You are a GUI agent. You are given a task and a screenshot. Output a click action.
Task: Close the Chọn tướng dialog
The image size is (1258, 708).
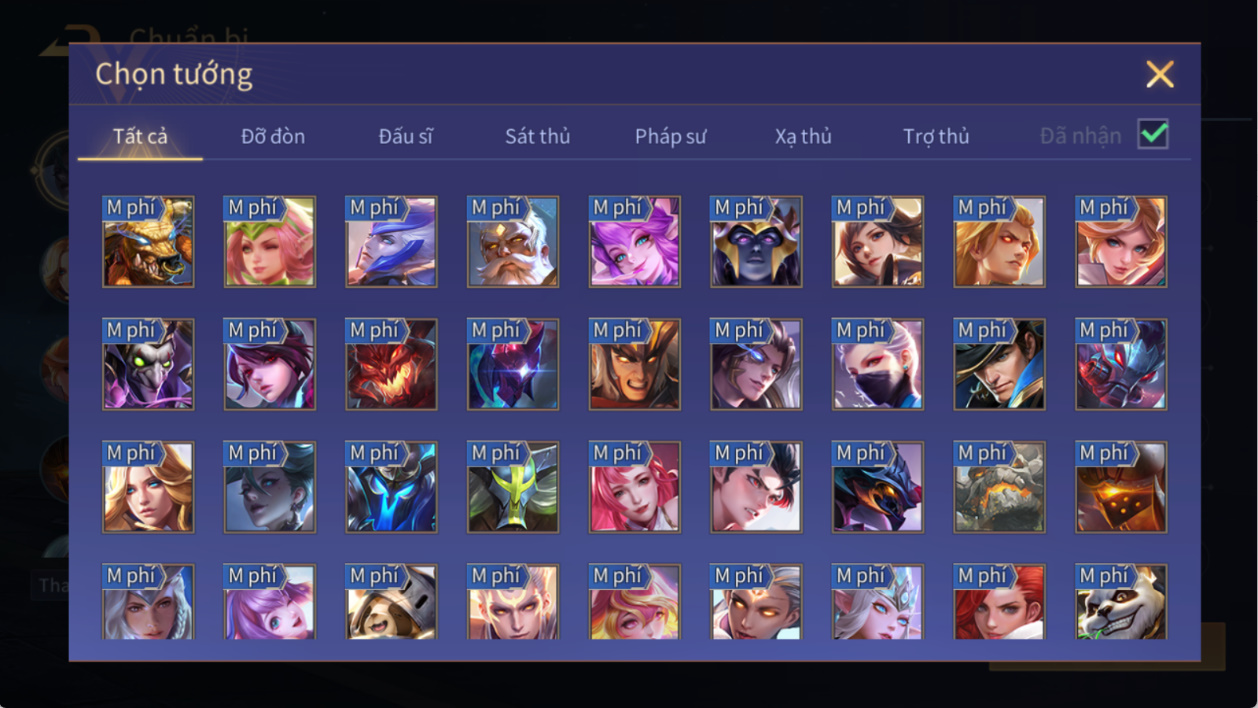point(1160,74)
